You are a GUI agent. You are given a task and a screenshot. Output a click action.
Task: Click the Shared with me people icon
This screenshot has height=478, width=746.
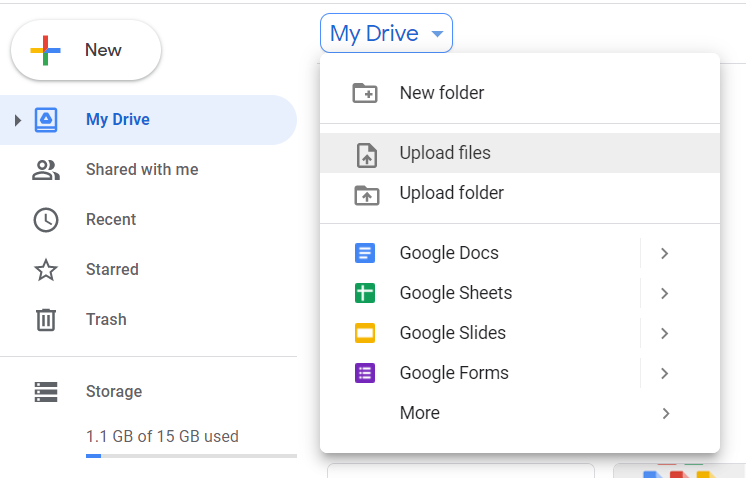point(46,170)
